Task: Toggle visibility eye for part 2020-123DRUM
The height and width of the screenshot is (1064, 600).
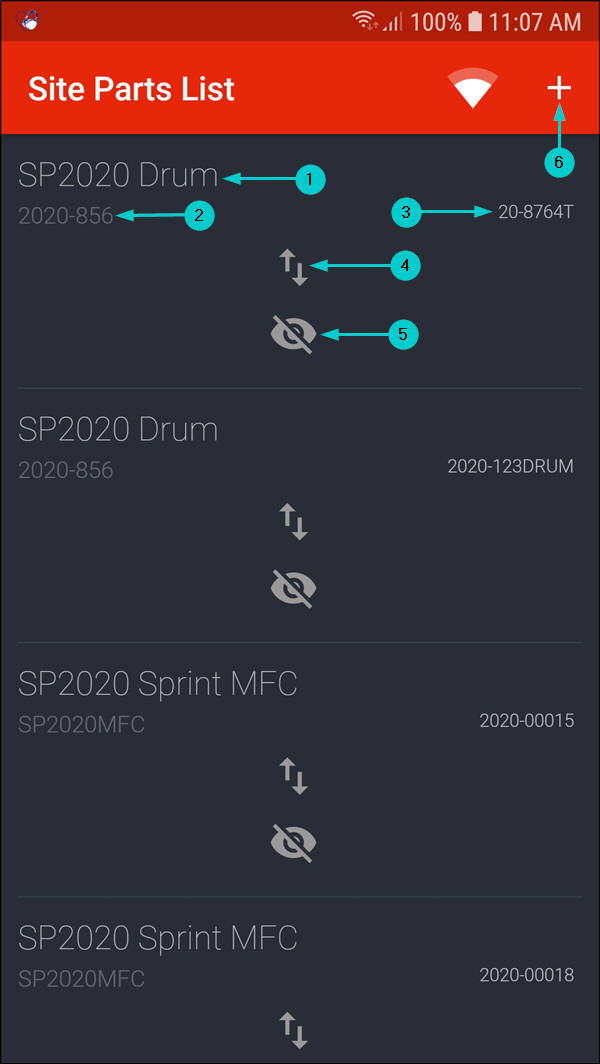Action: (293, 589)
